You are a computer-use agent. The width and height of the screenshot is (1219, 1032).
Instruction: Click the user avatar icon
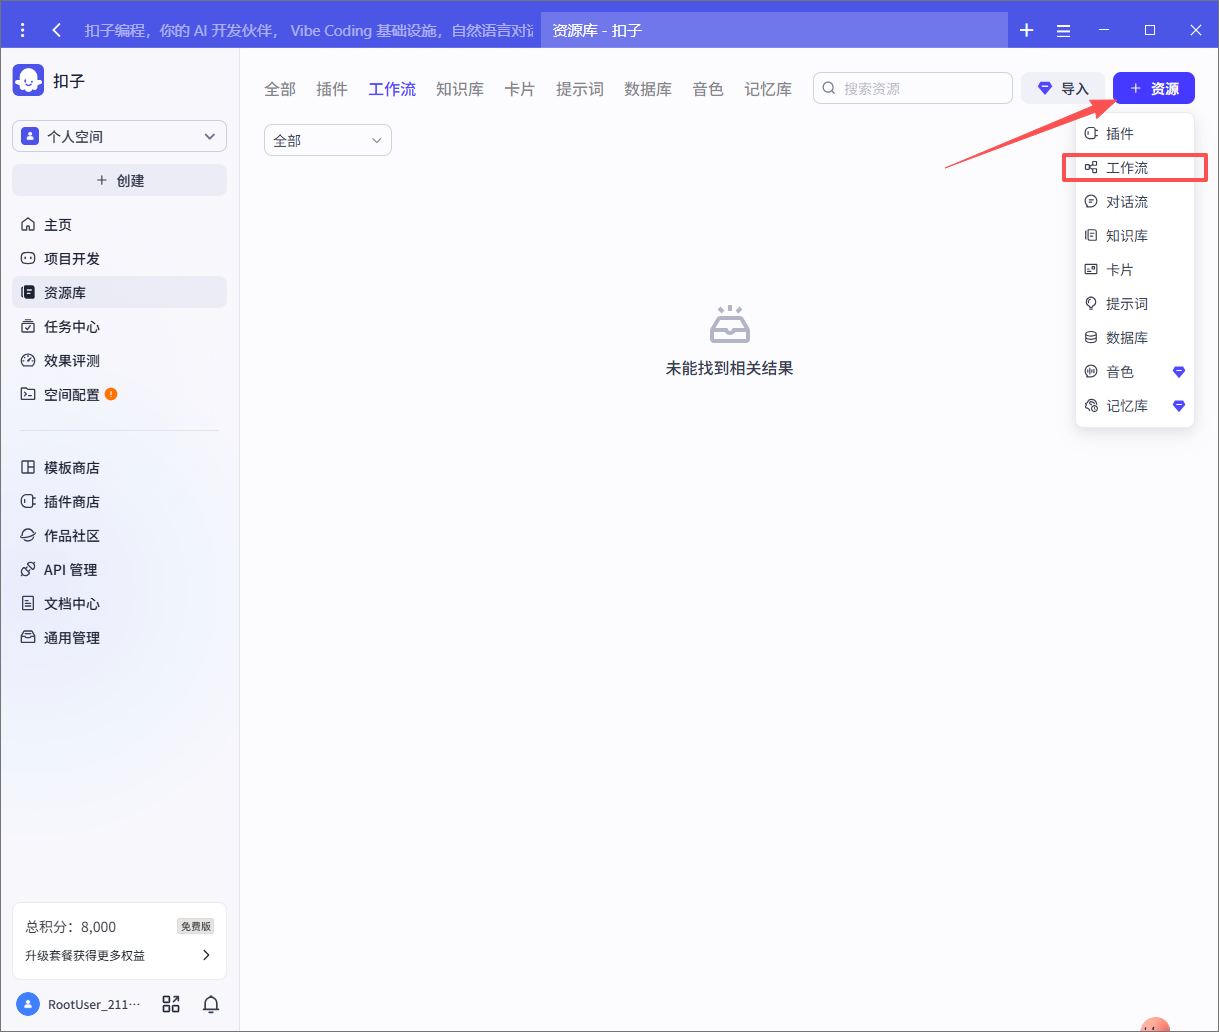29,1004
